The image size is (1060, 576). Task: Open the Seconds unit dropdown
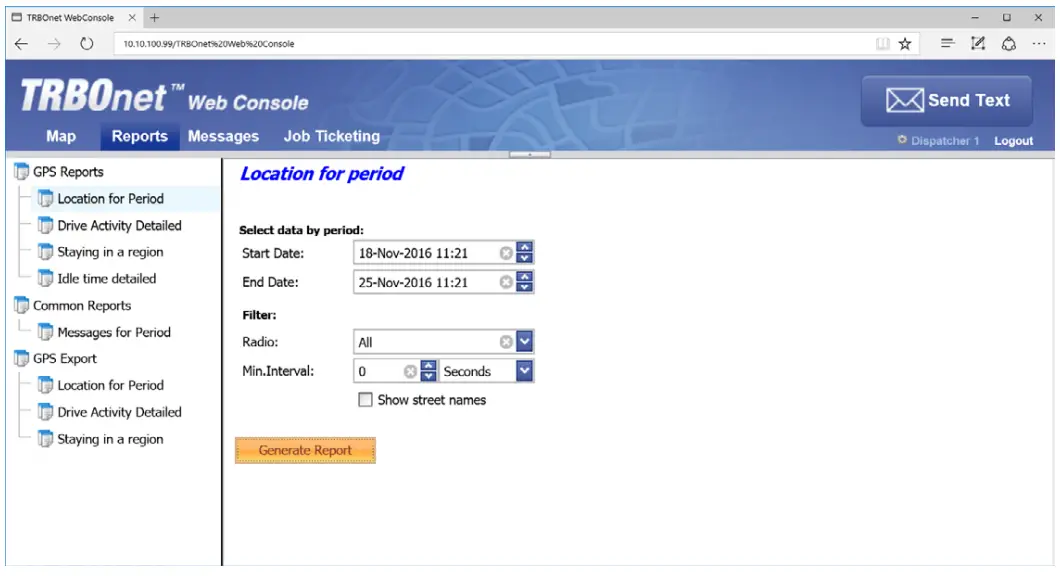[525, 370]
